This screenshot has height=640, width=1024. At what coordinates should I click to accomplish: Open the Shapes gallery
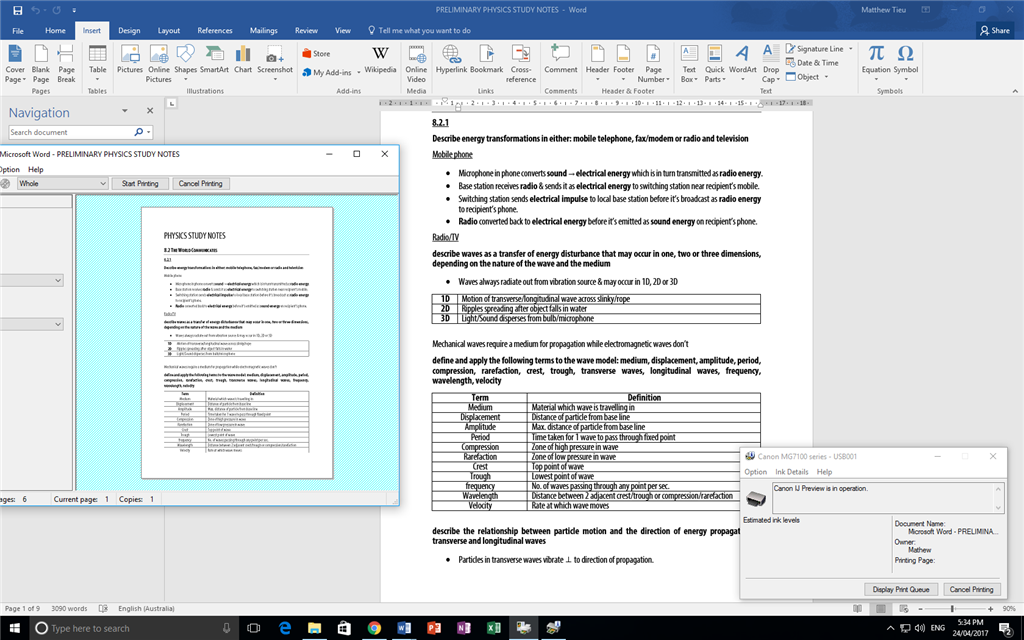tap(185, 63)
